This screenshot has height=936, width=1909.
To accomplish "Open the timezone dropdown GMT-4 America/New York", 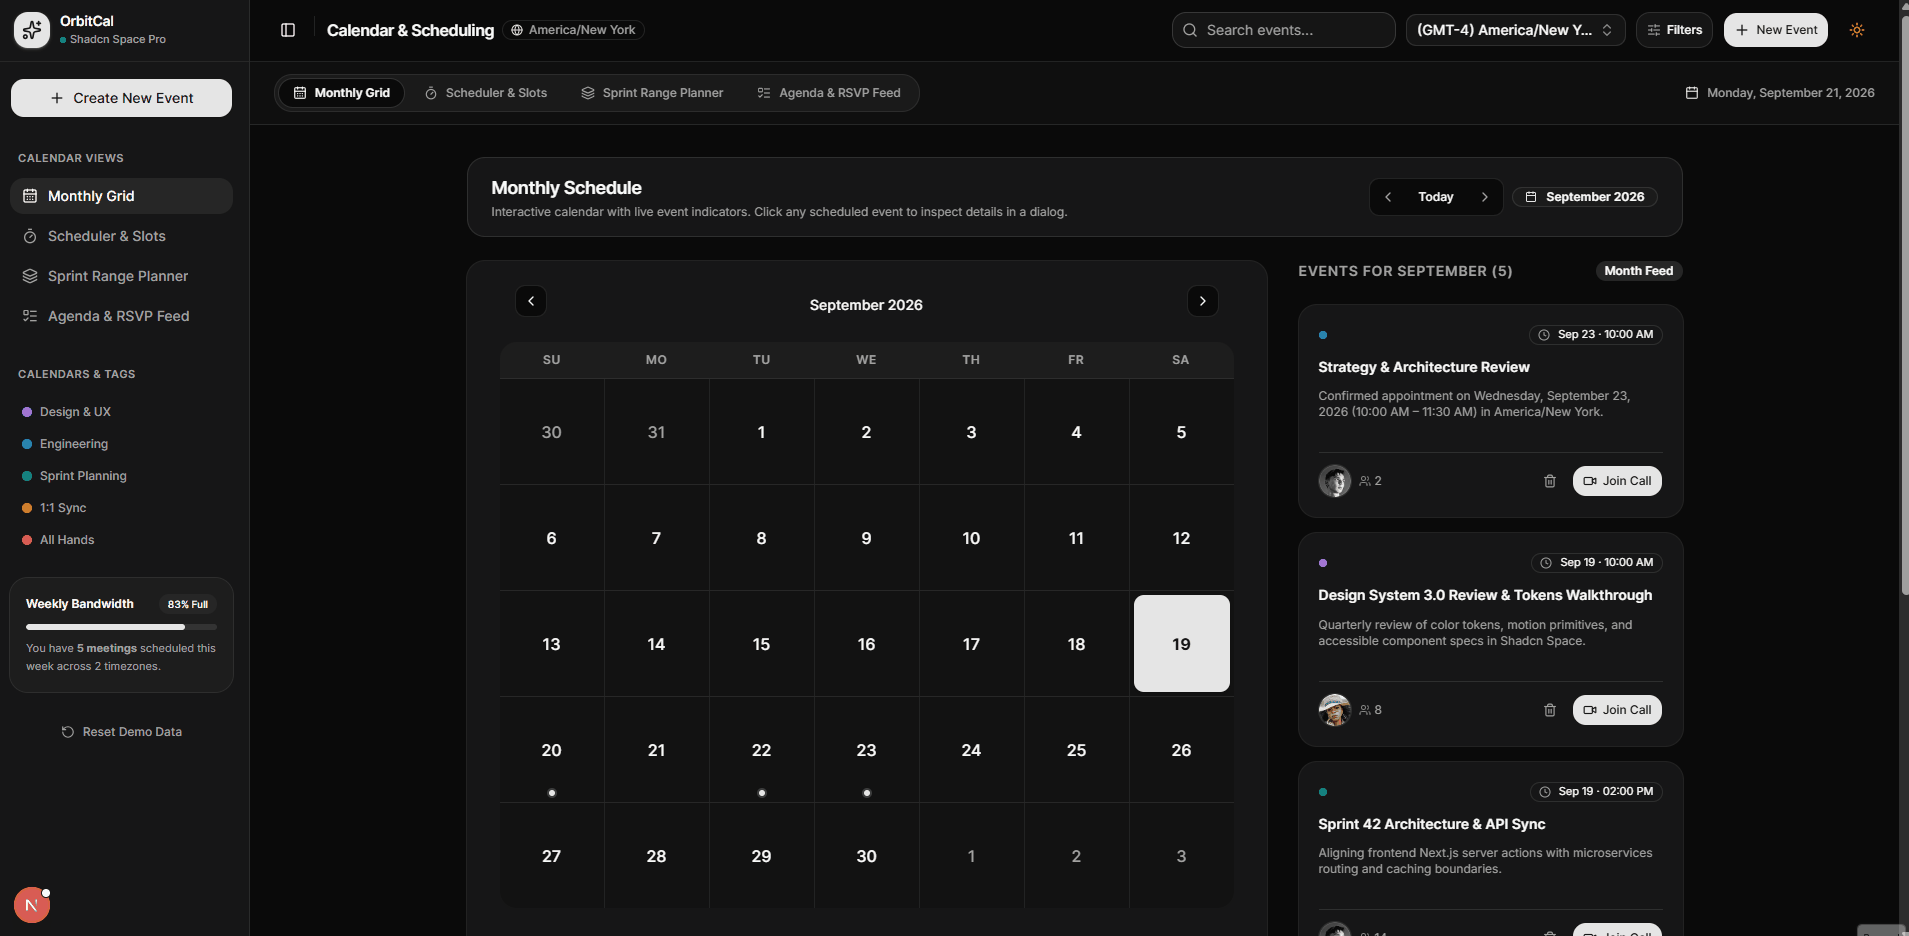I will coord(1515,30).
